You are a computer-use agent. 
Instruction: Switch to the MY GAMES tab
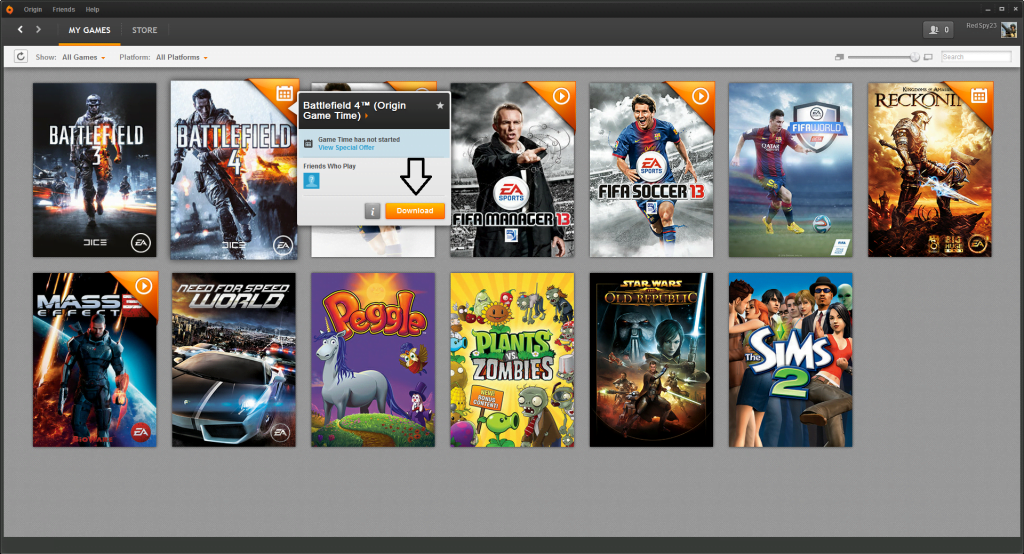89,30
